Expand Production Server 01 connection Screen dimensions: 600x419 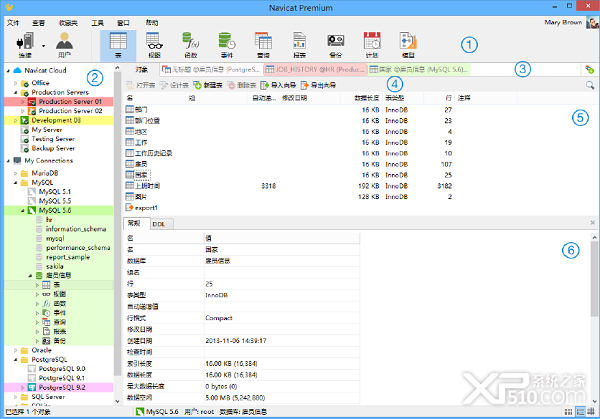pos(23,102)
